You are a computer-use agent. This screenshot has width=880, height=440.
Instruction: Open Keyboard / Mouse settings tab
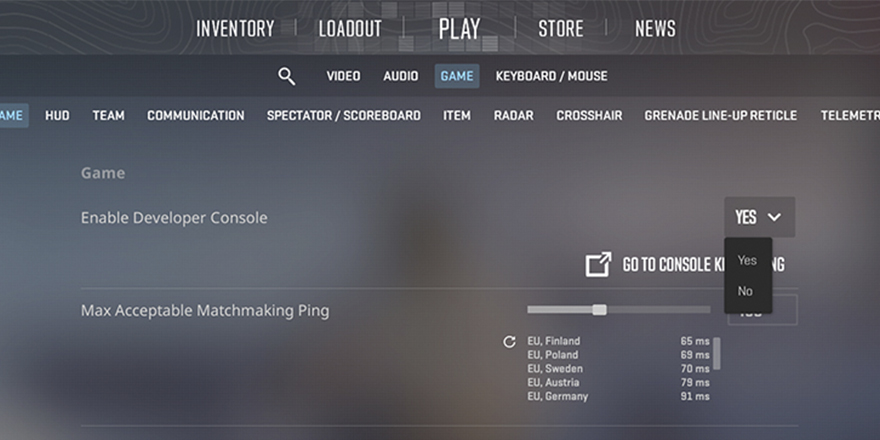coord(551,76)
